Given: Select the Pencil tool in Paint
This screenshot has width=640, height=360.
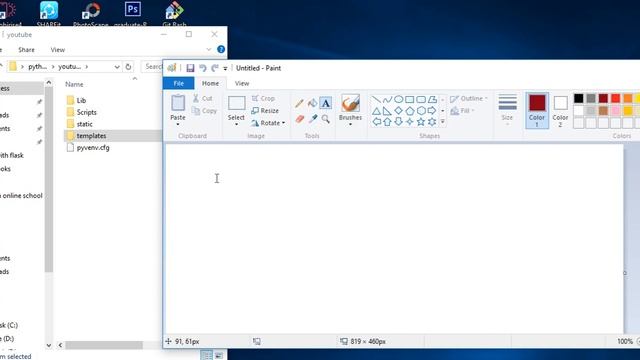Looking at the screenshot, I should [x=299, y=103].
